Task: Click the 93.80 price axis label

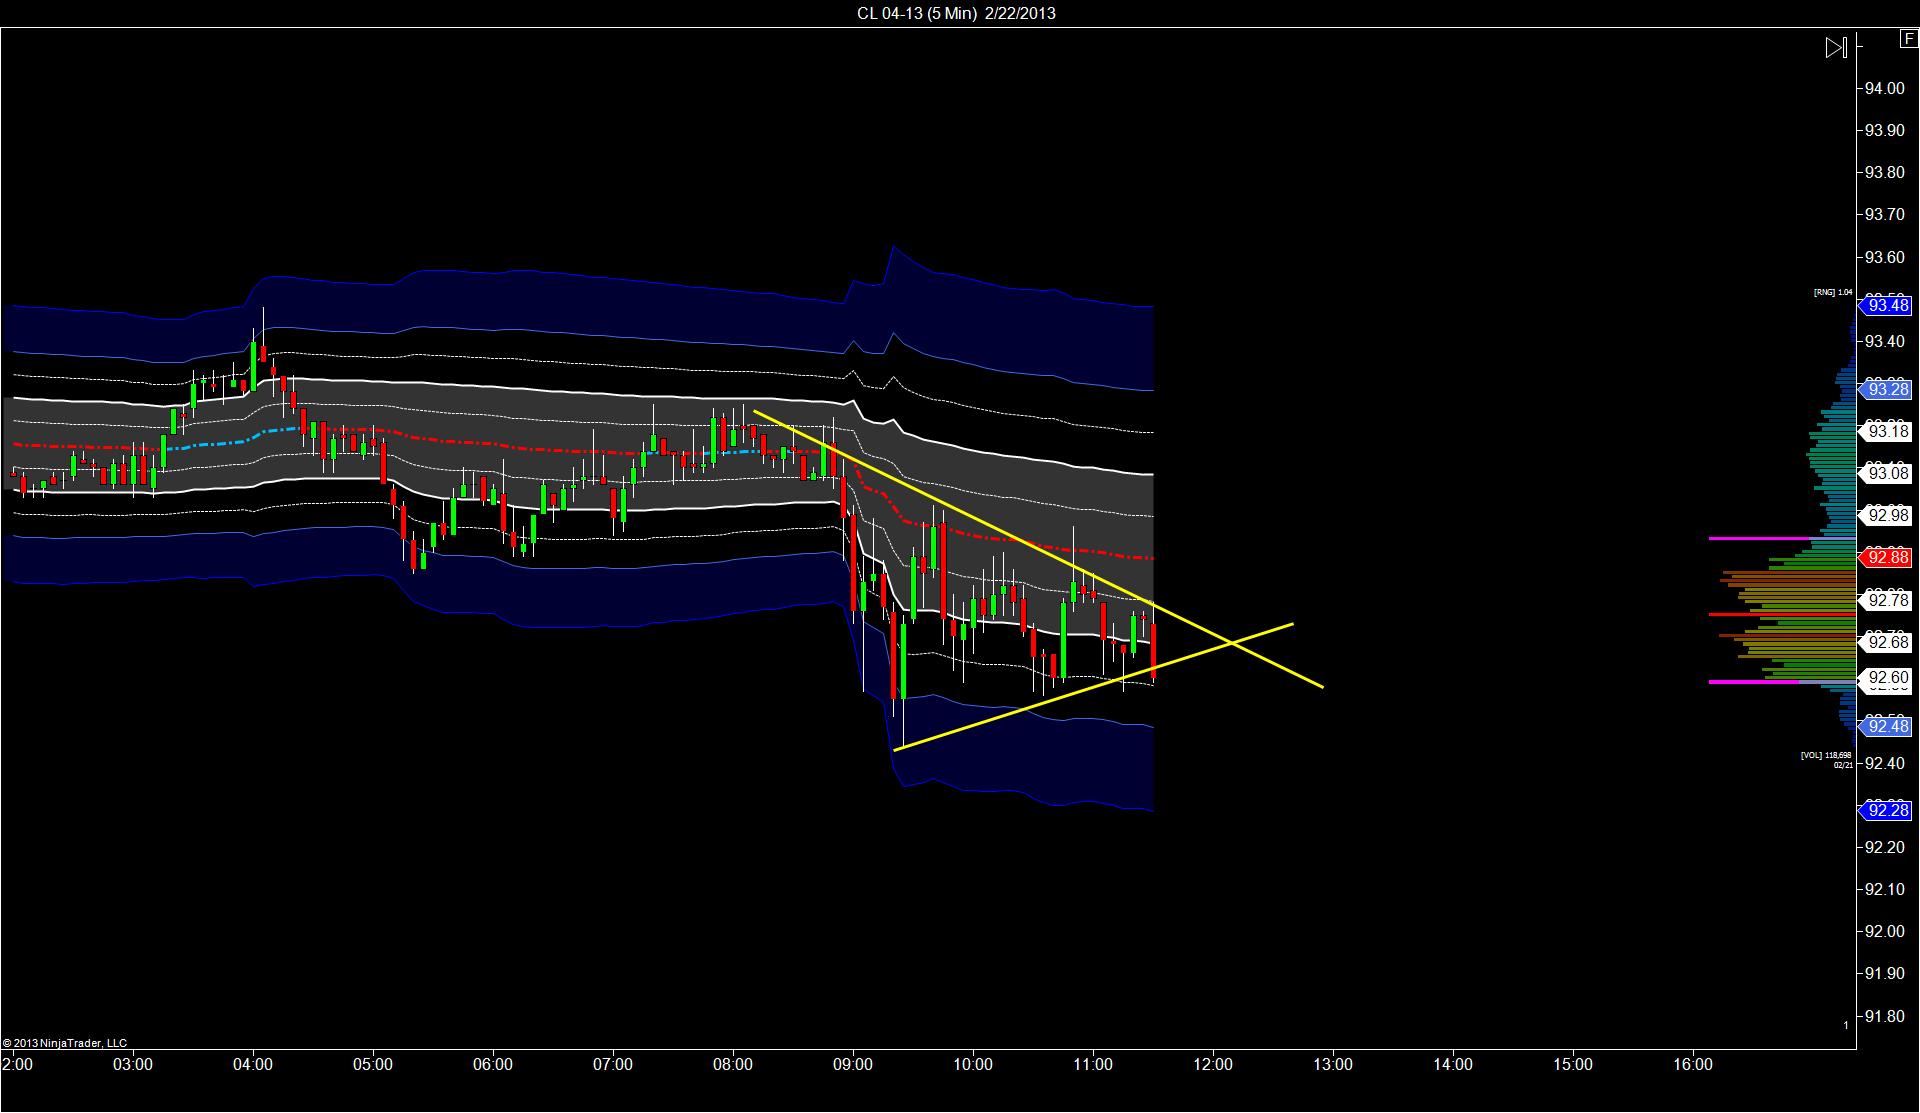Action: 1885,172
